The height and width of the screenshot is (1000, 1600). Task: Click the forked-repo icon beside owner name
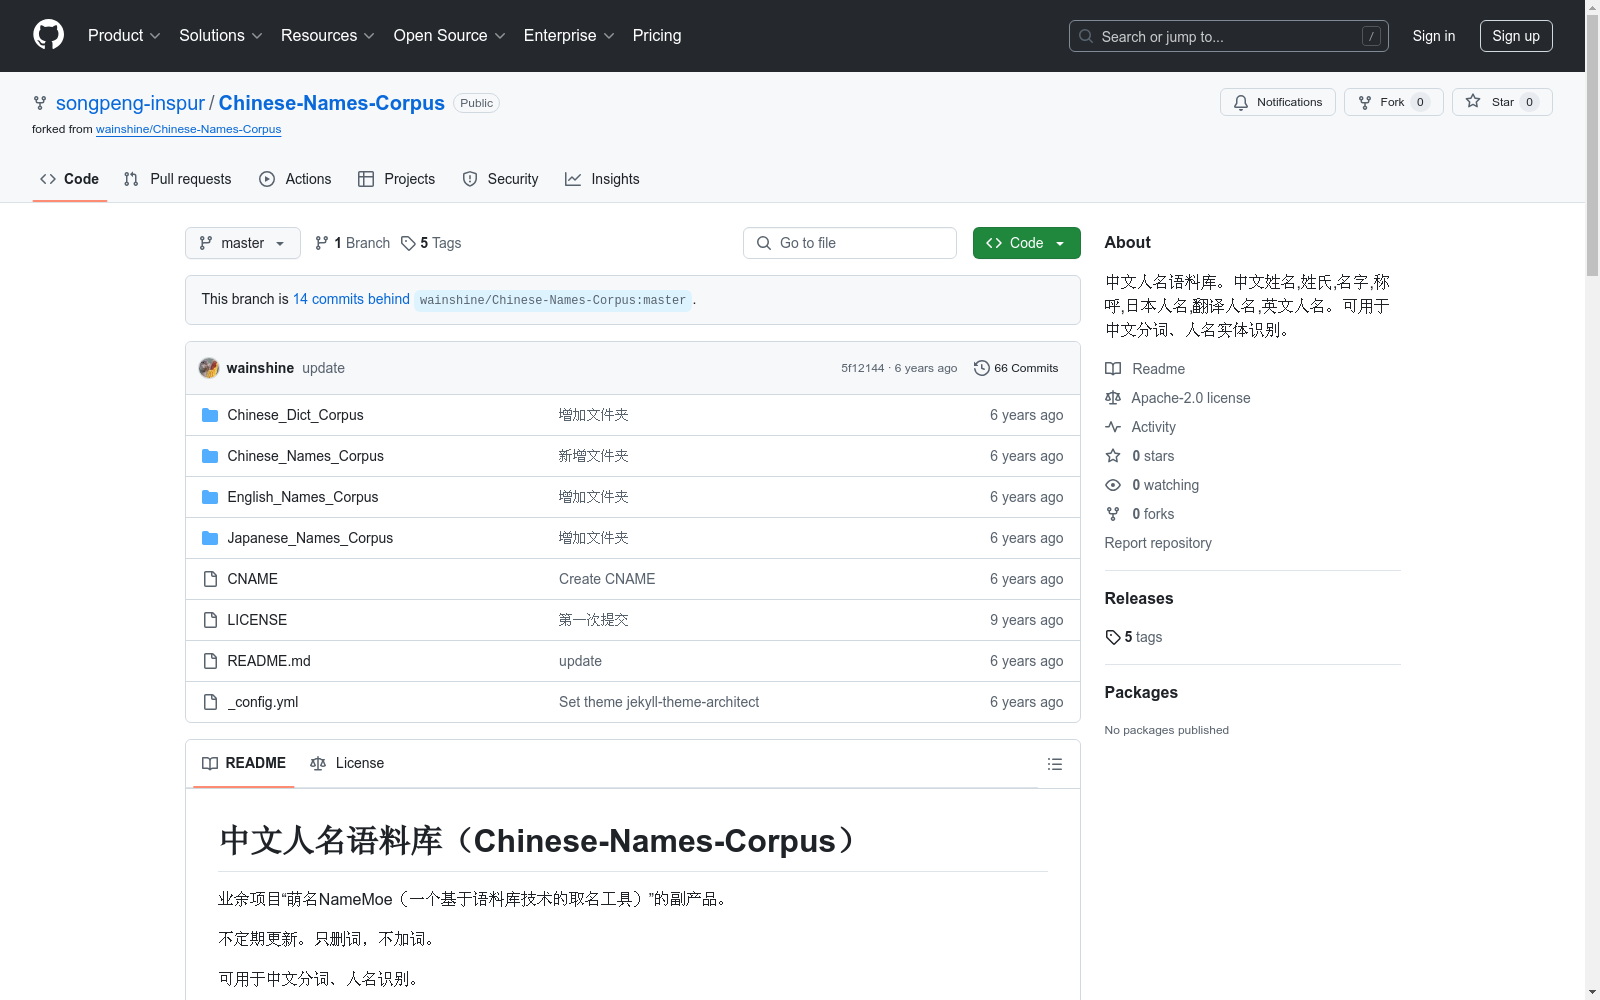click(40, 103)
